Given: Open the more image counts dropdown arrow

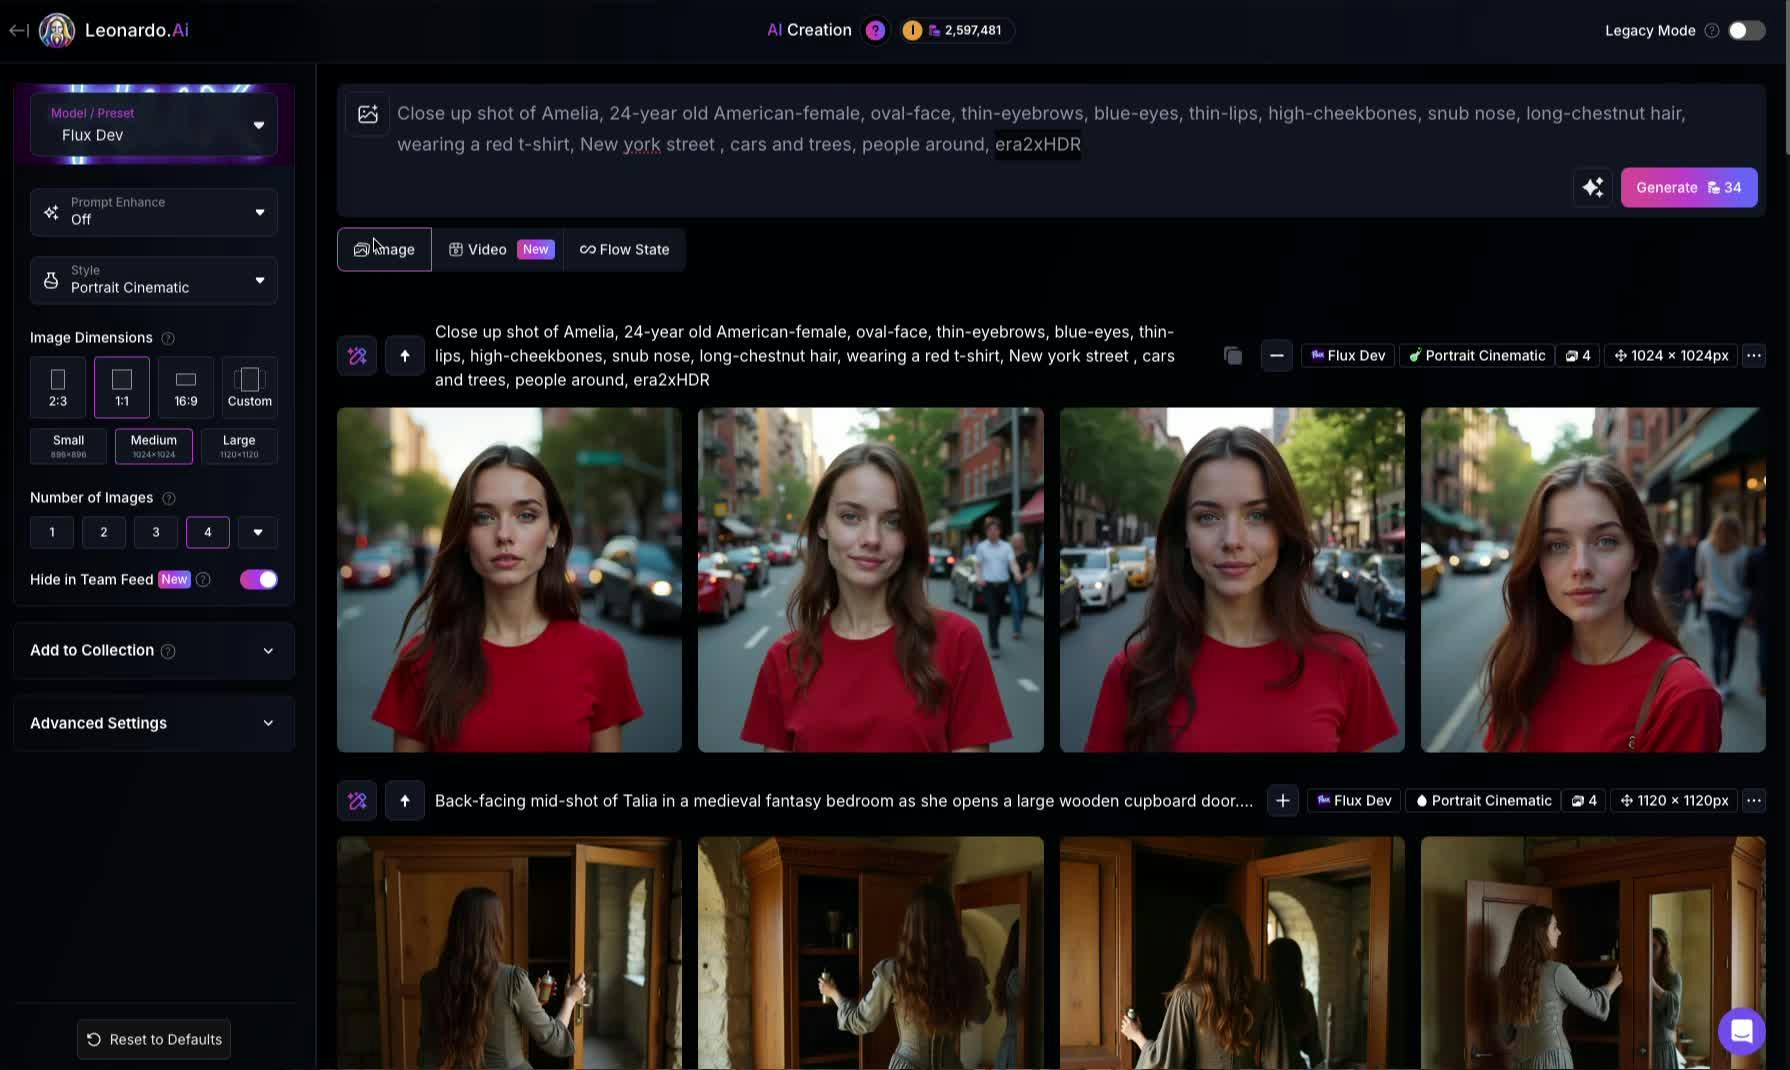Looking at the screenshot, I should 258,532.
